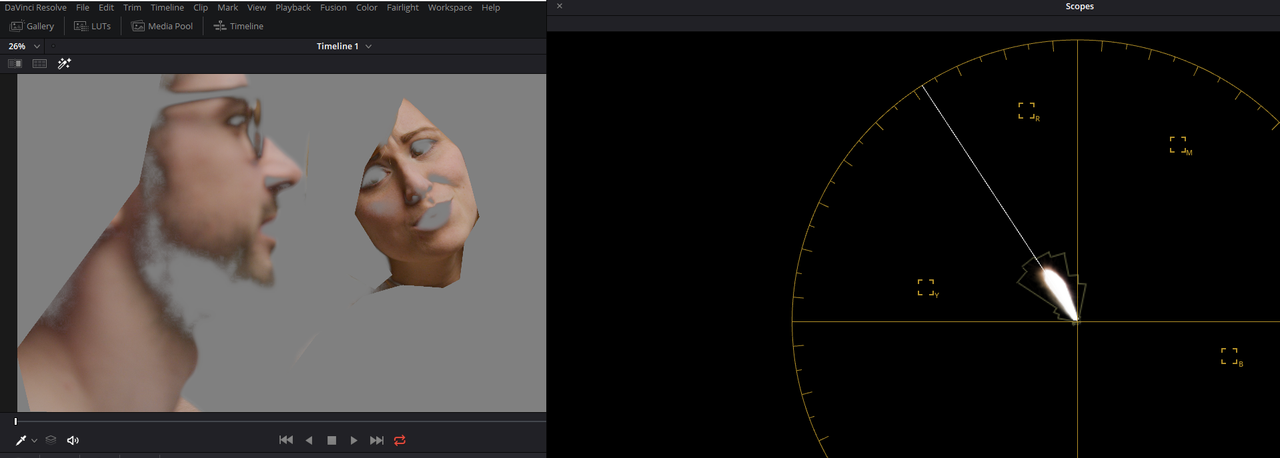This screenshot has width=1280, height=458.
Task: Close the Scopes panel
Action: [559, 6]
